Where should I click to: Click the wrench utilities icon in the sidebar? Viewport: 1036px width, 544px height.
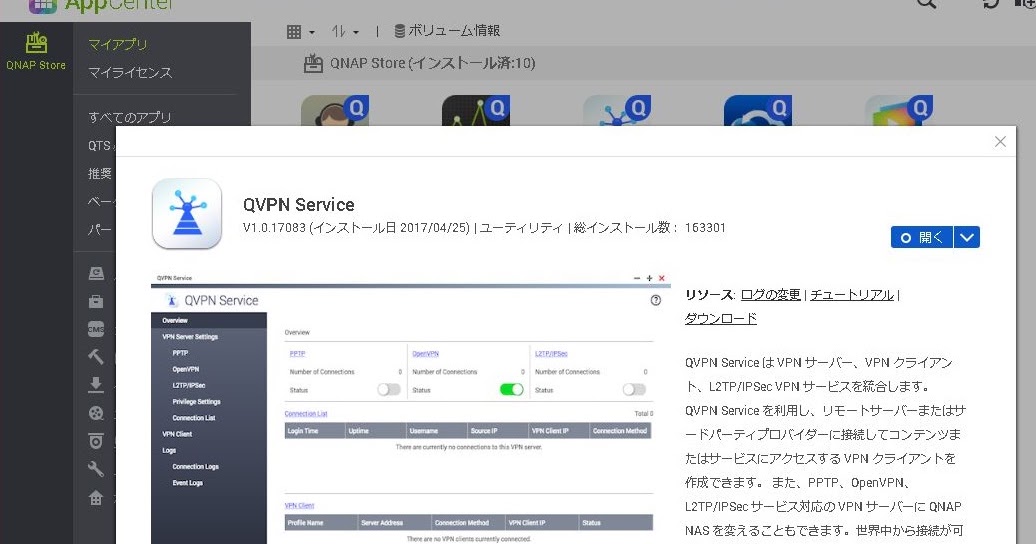coord(96,469)
